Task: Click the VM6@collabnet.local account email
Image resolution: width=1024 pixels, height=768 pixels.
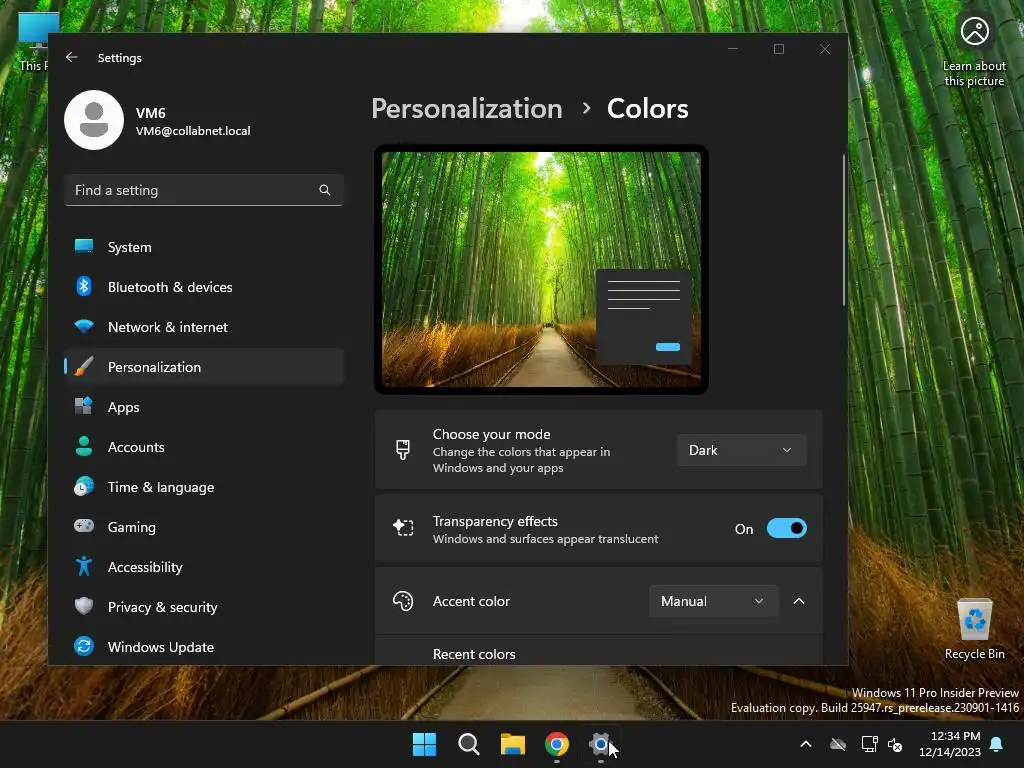Action: pyautogui.click(x=193, y=131)
